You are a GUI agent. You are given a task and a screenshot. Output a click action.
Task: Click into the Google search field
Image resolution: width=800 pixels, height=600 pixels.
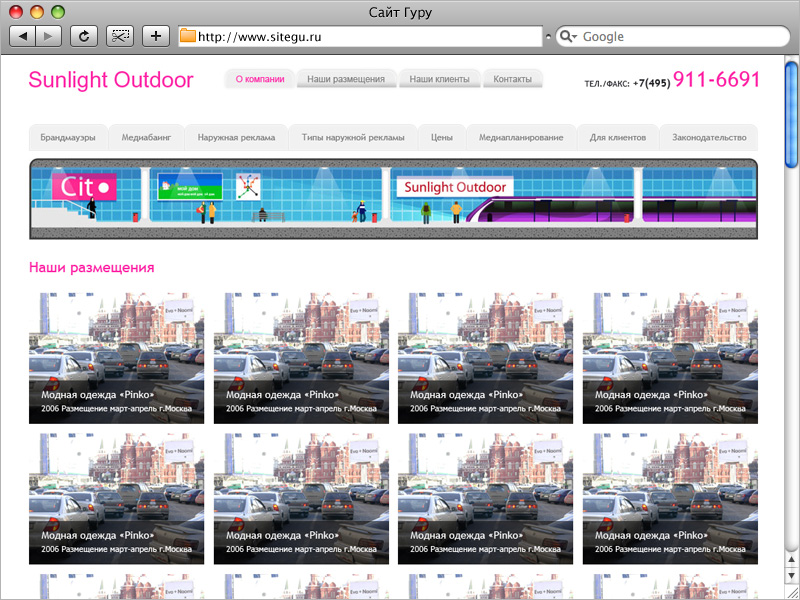[672, 37]
